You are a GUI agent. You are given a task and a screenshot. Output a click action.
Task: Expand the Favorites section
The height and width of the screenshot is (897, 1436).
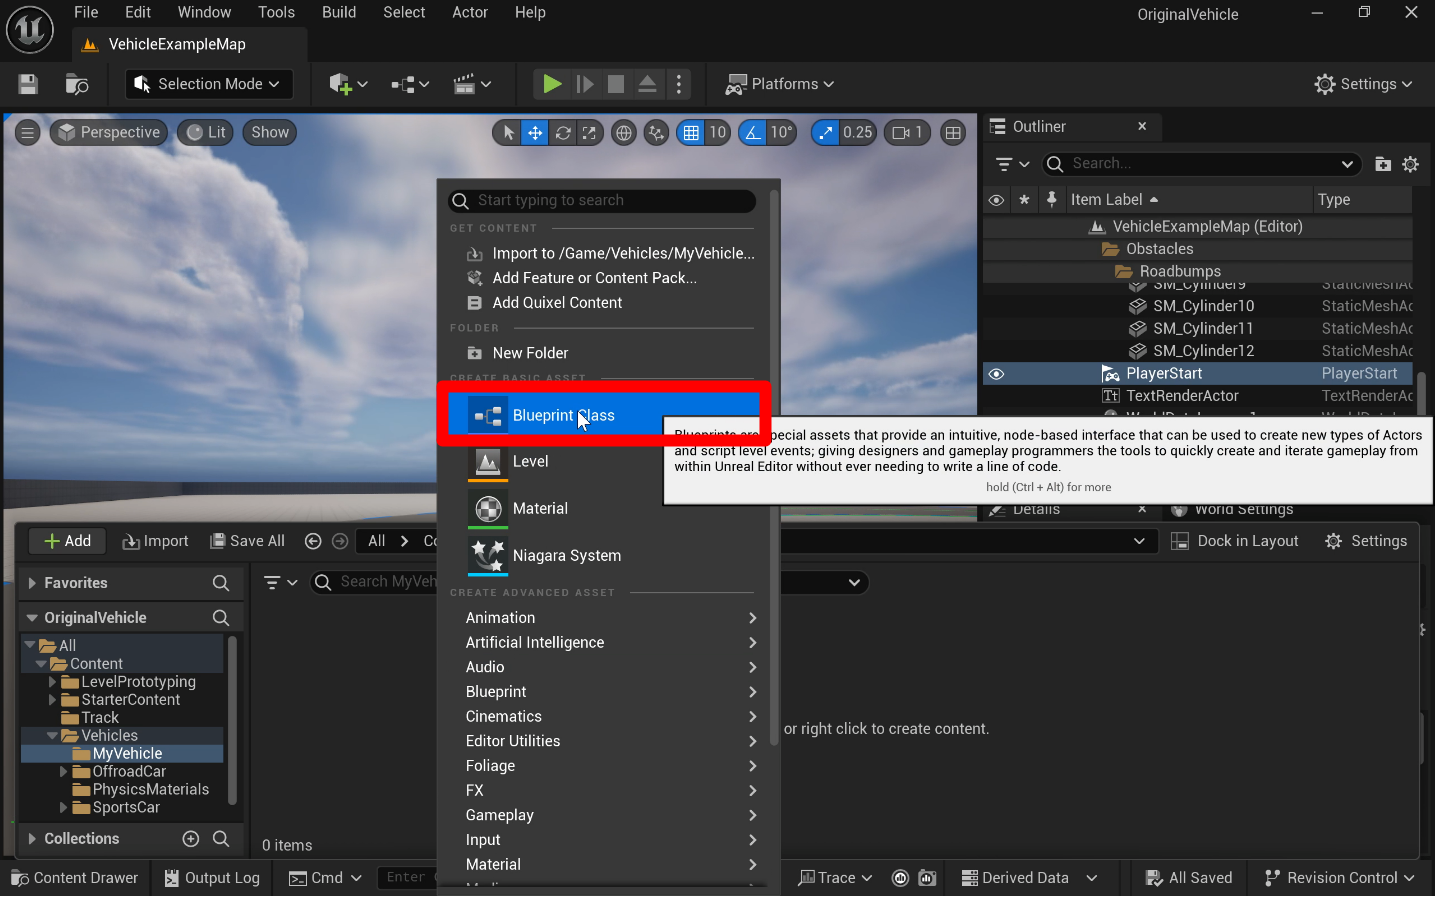[32, 583]
